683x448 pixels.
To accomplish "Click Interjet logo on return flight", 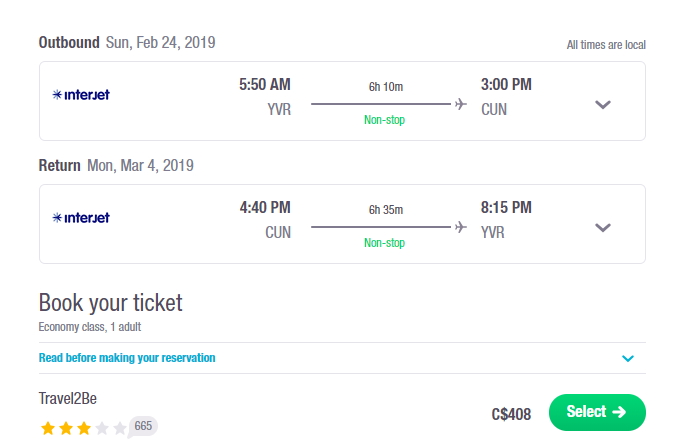I will pyautogui.click(x=81, y=217).
